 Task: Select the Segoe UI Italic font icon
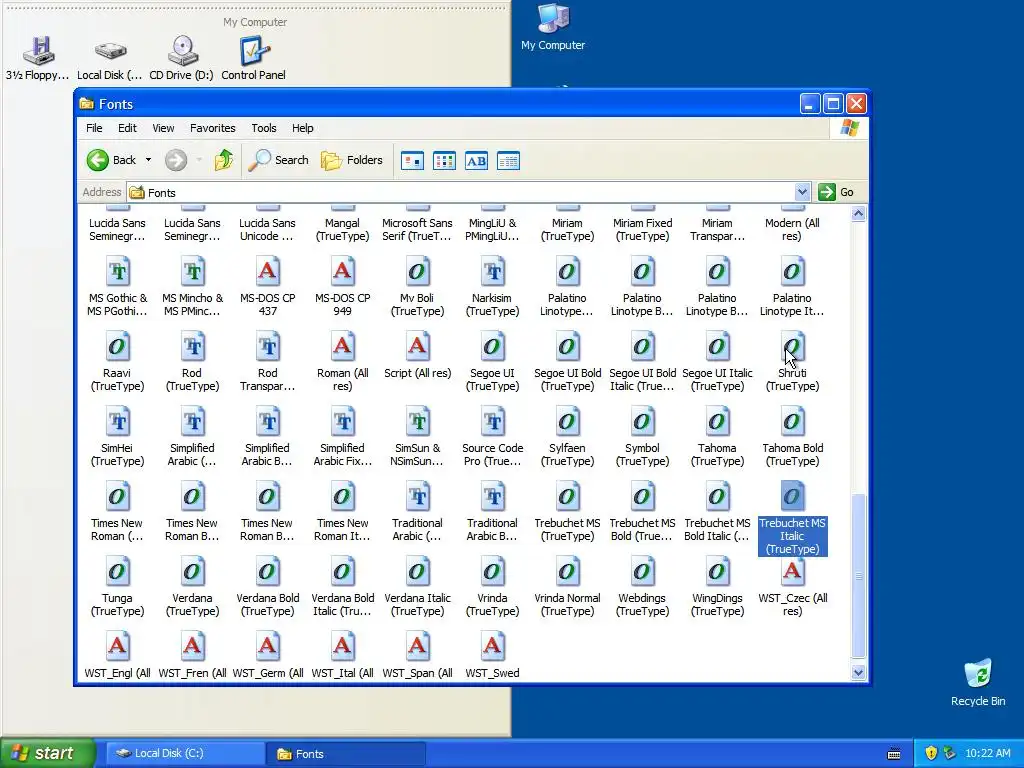(x=717, y=347)
